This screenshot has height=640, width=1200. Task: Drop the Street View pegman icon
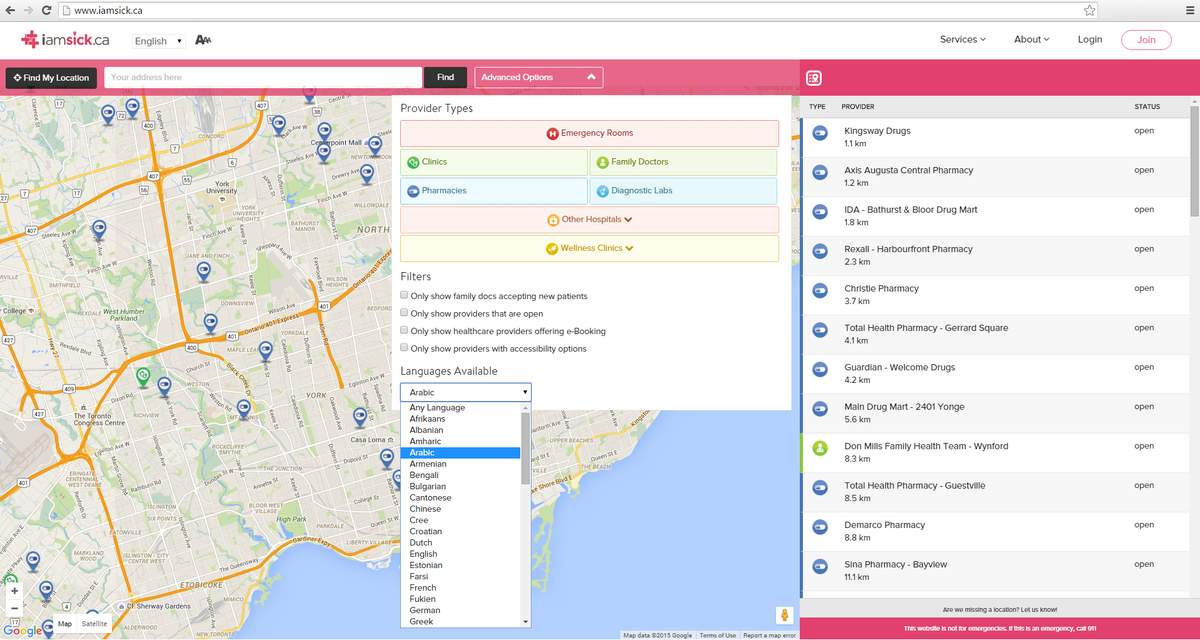pos(784,616)
